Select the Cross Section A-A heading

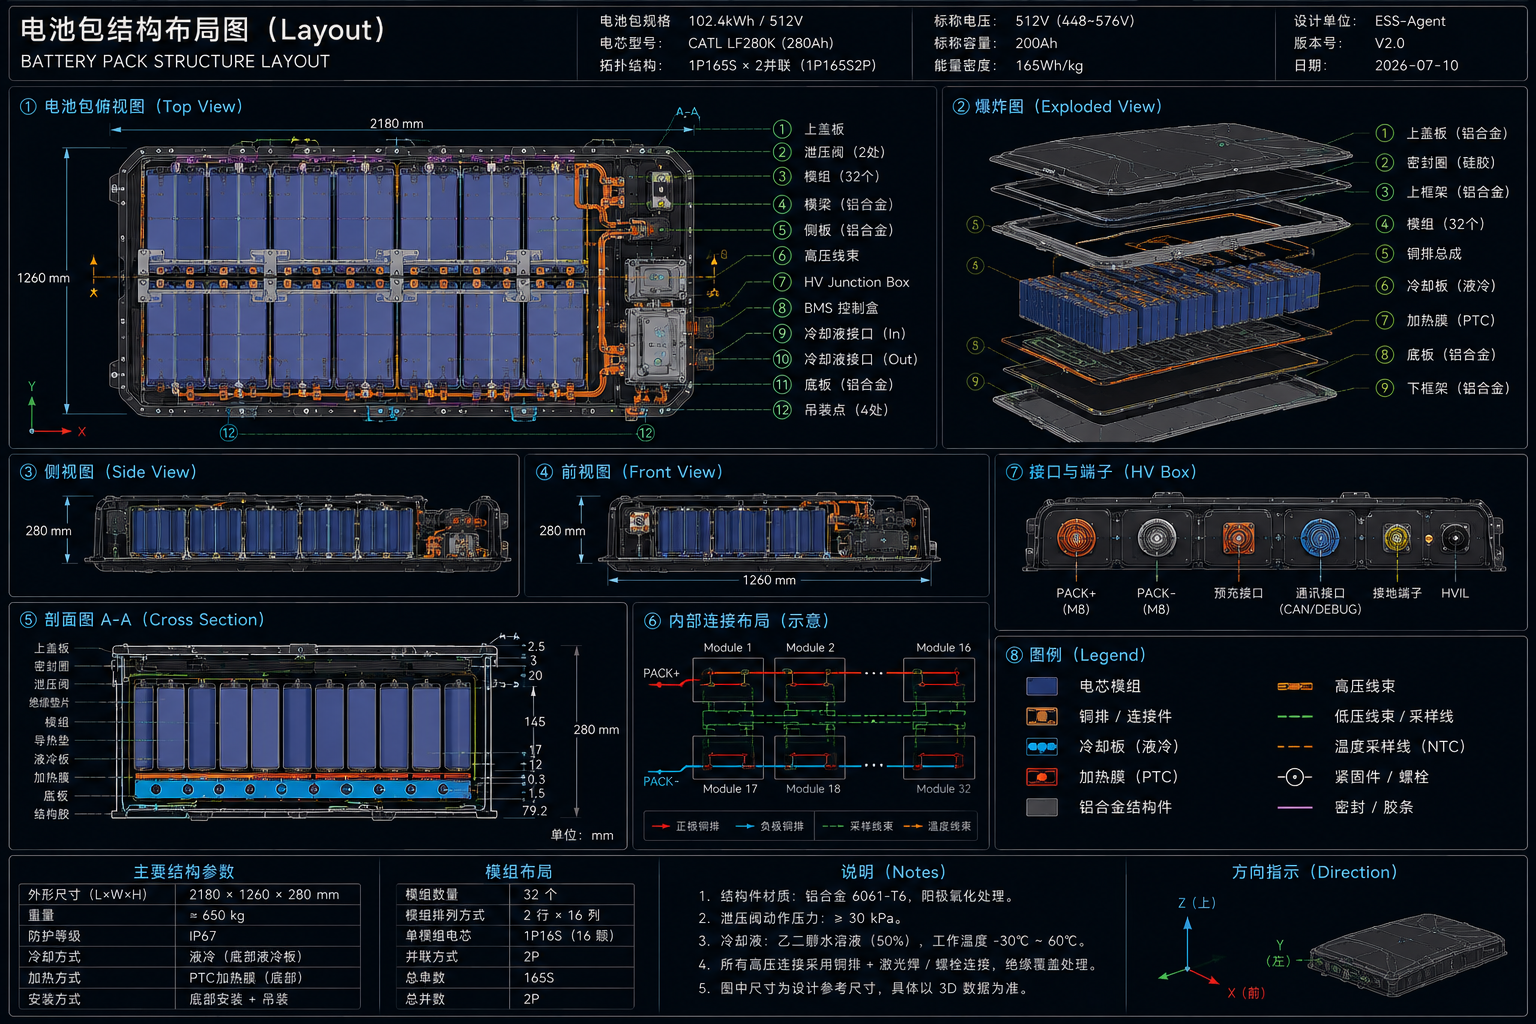[x=142, y=620]
